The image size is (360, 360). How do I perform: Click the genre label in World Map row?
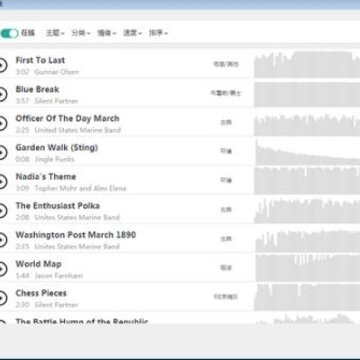point(226,268)
